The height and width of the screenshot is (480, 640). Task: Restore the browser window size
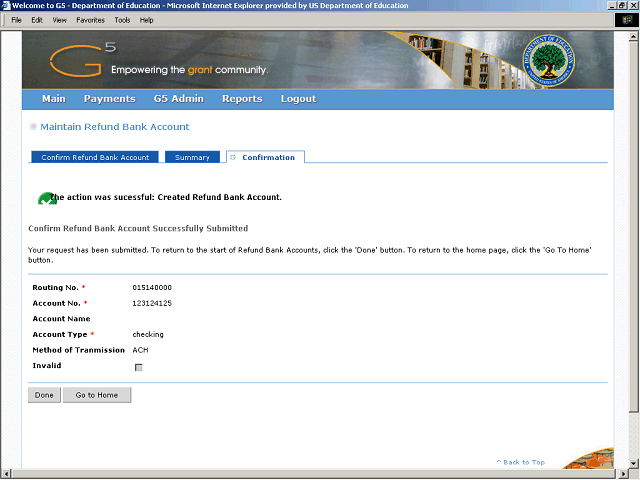pyautogui.click(x=622, y=5)
